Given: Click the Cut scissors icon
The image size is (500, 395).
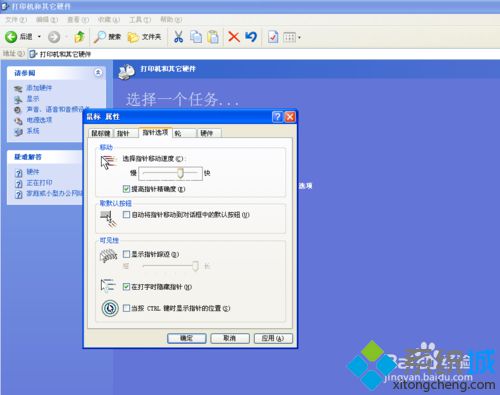Looking at the screenshot, I should coord(179,37).
